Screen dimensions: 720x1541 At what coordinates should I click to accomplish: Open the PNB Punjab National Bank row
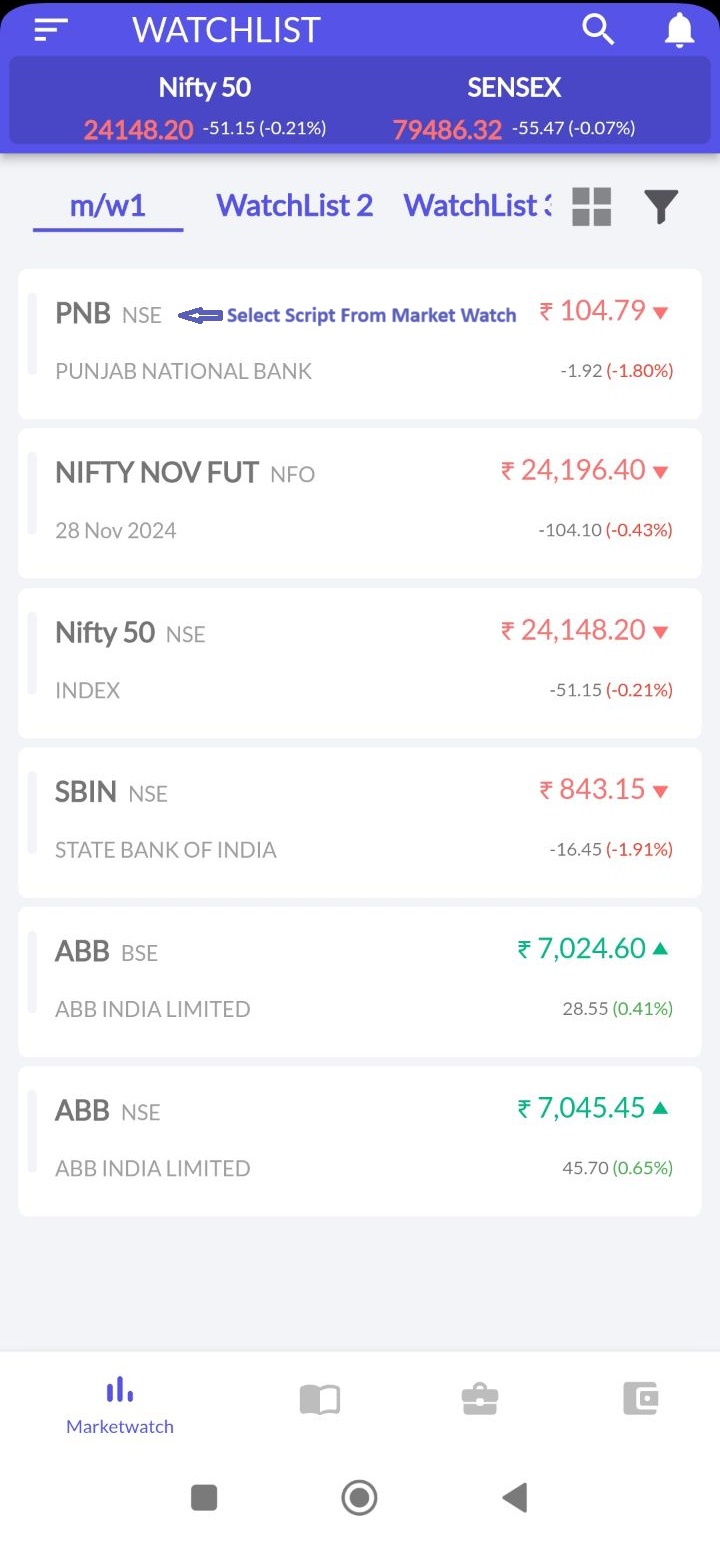(x=360, y=343)
